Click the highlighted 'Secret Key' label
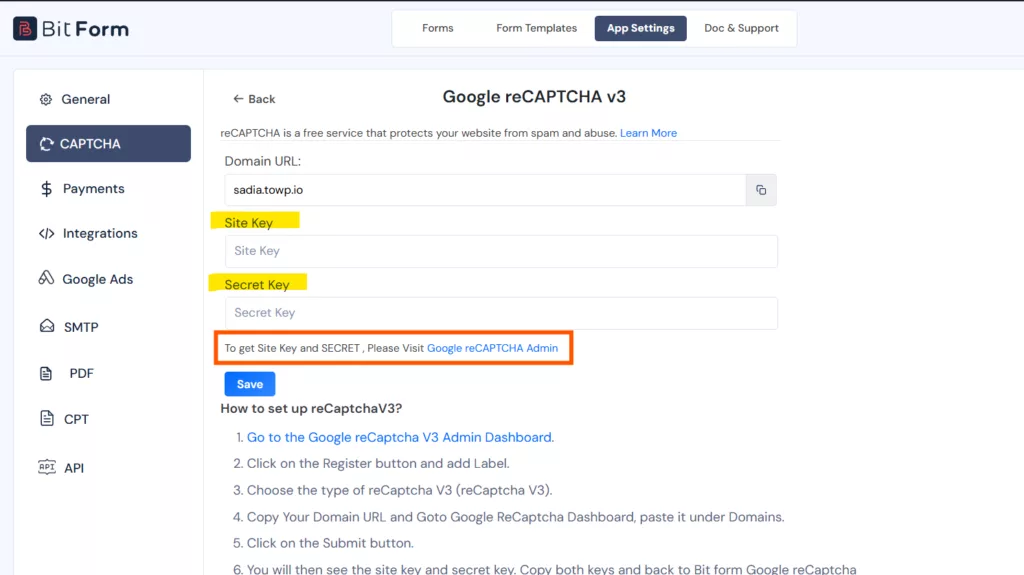This screenshot has height=575, width=1024. pyautogui.click(x=257, y=285)
